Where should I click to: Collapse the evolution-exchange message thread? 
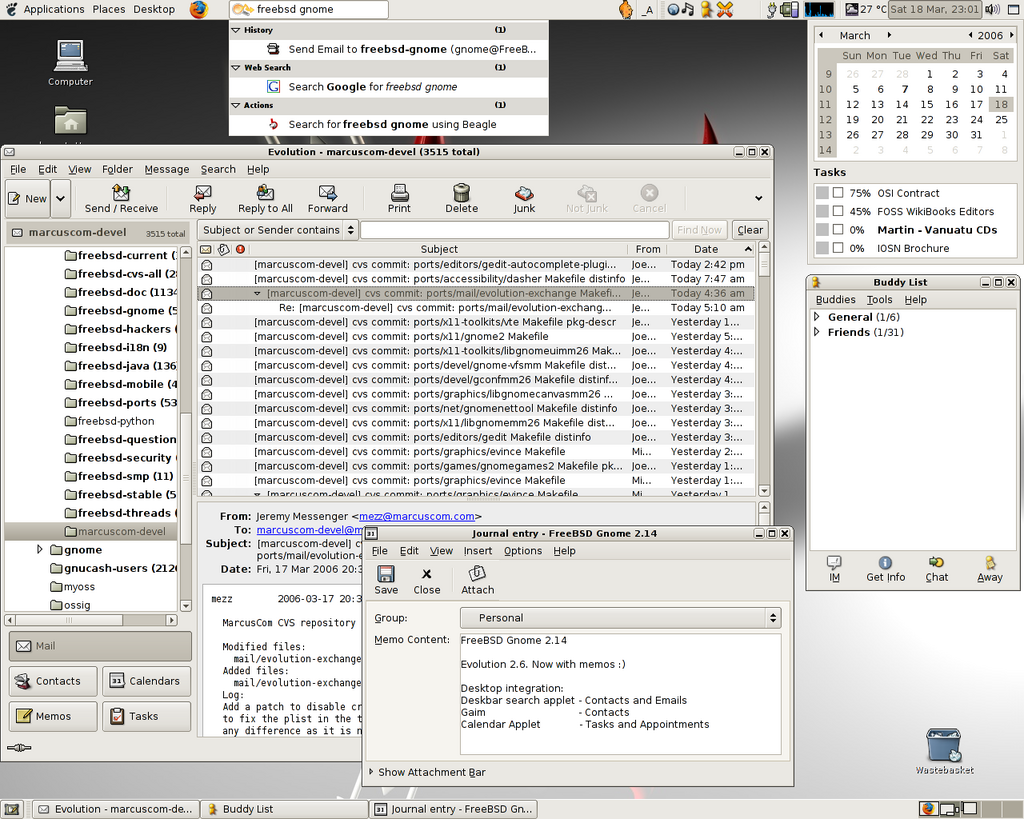pos(257,293)
